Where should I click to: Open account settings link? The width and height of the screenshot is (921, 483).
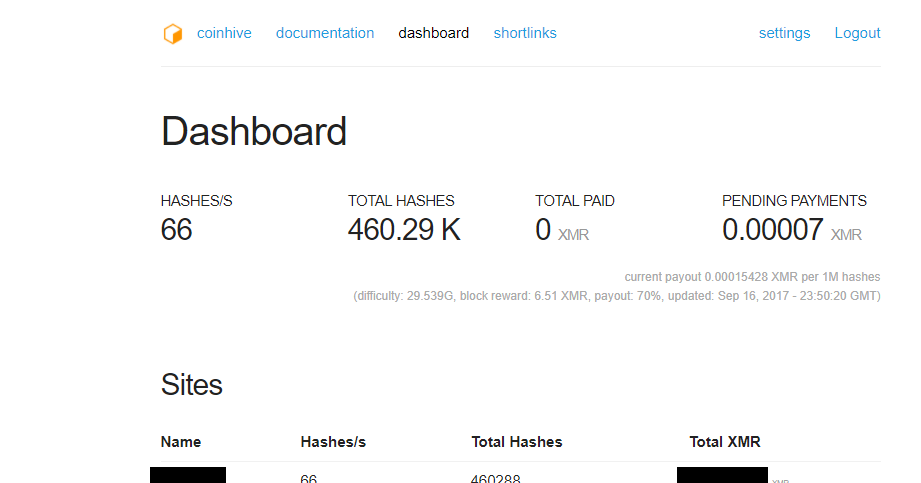point(784,33)
